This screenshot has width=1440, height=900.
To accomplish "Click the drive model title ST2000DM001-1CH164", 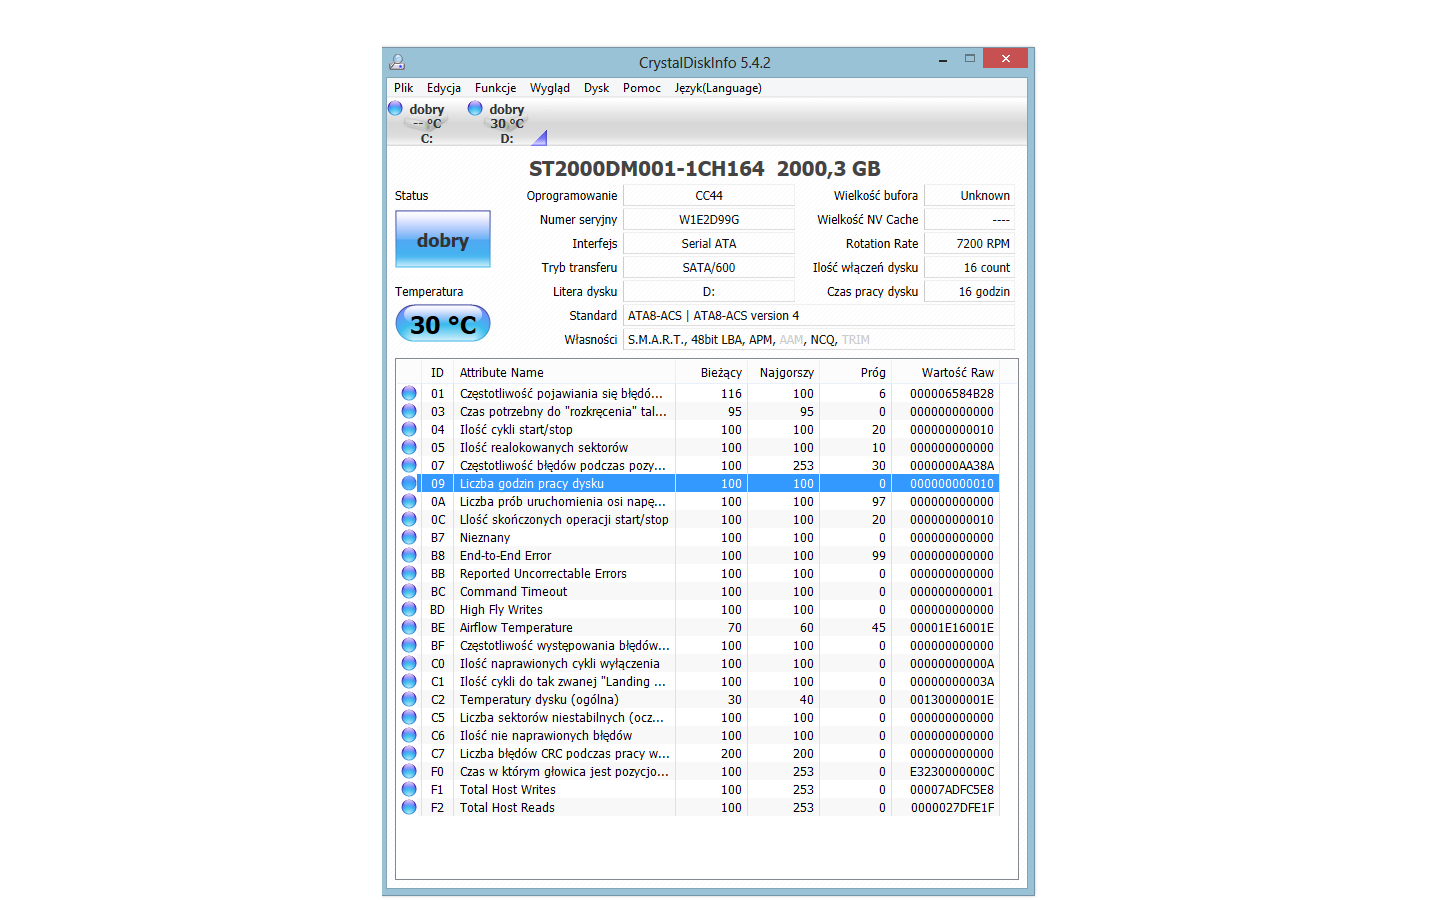I will pyautogui.click(x=646, y=168).
